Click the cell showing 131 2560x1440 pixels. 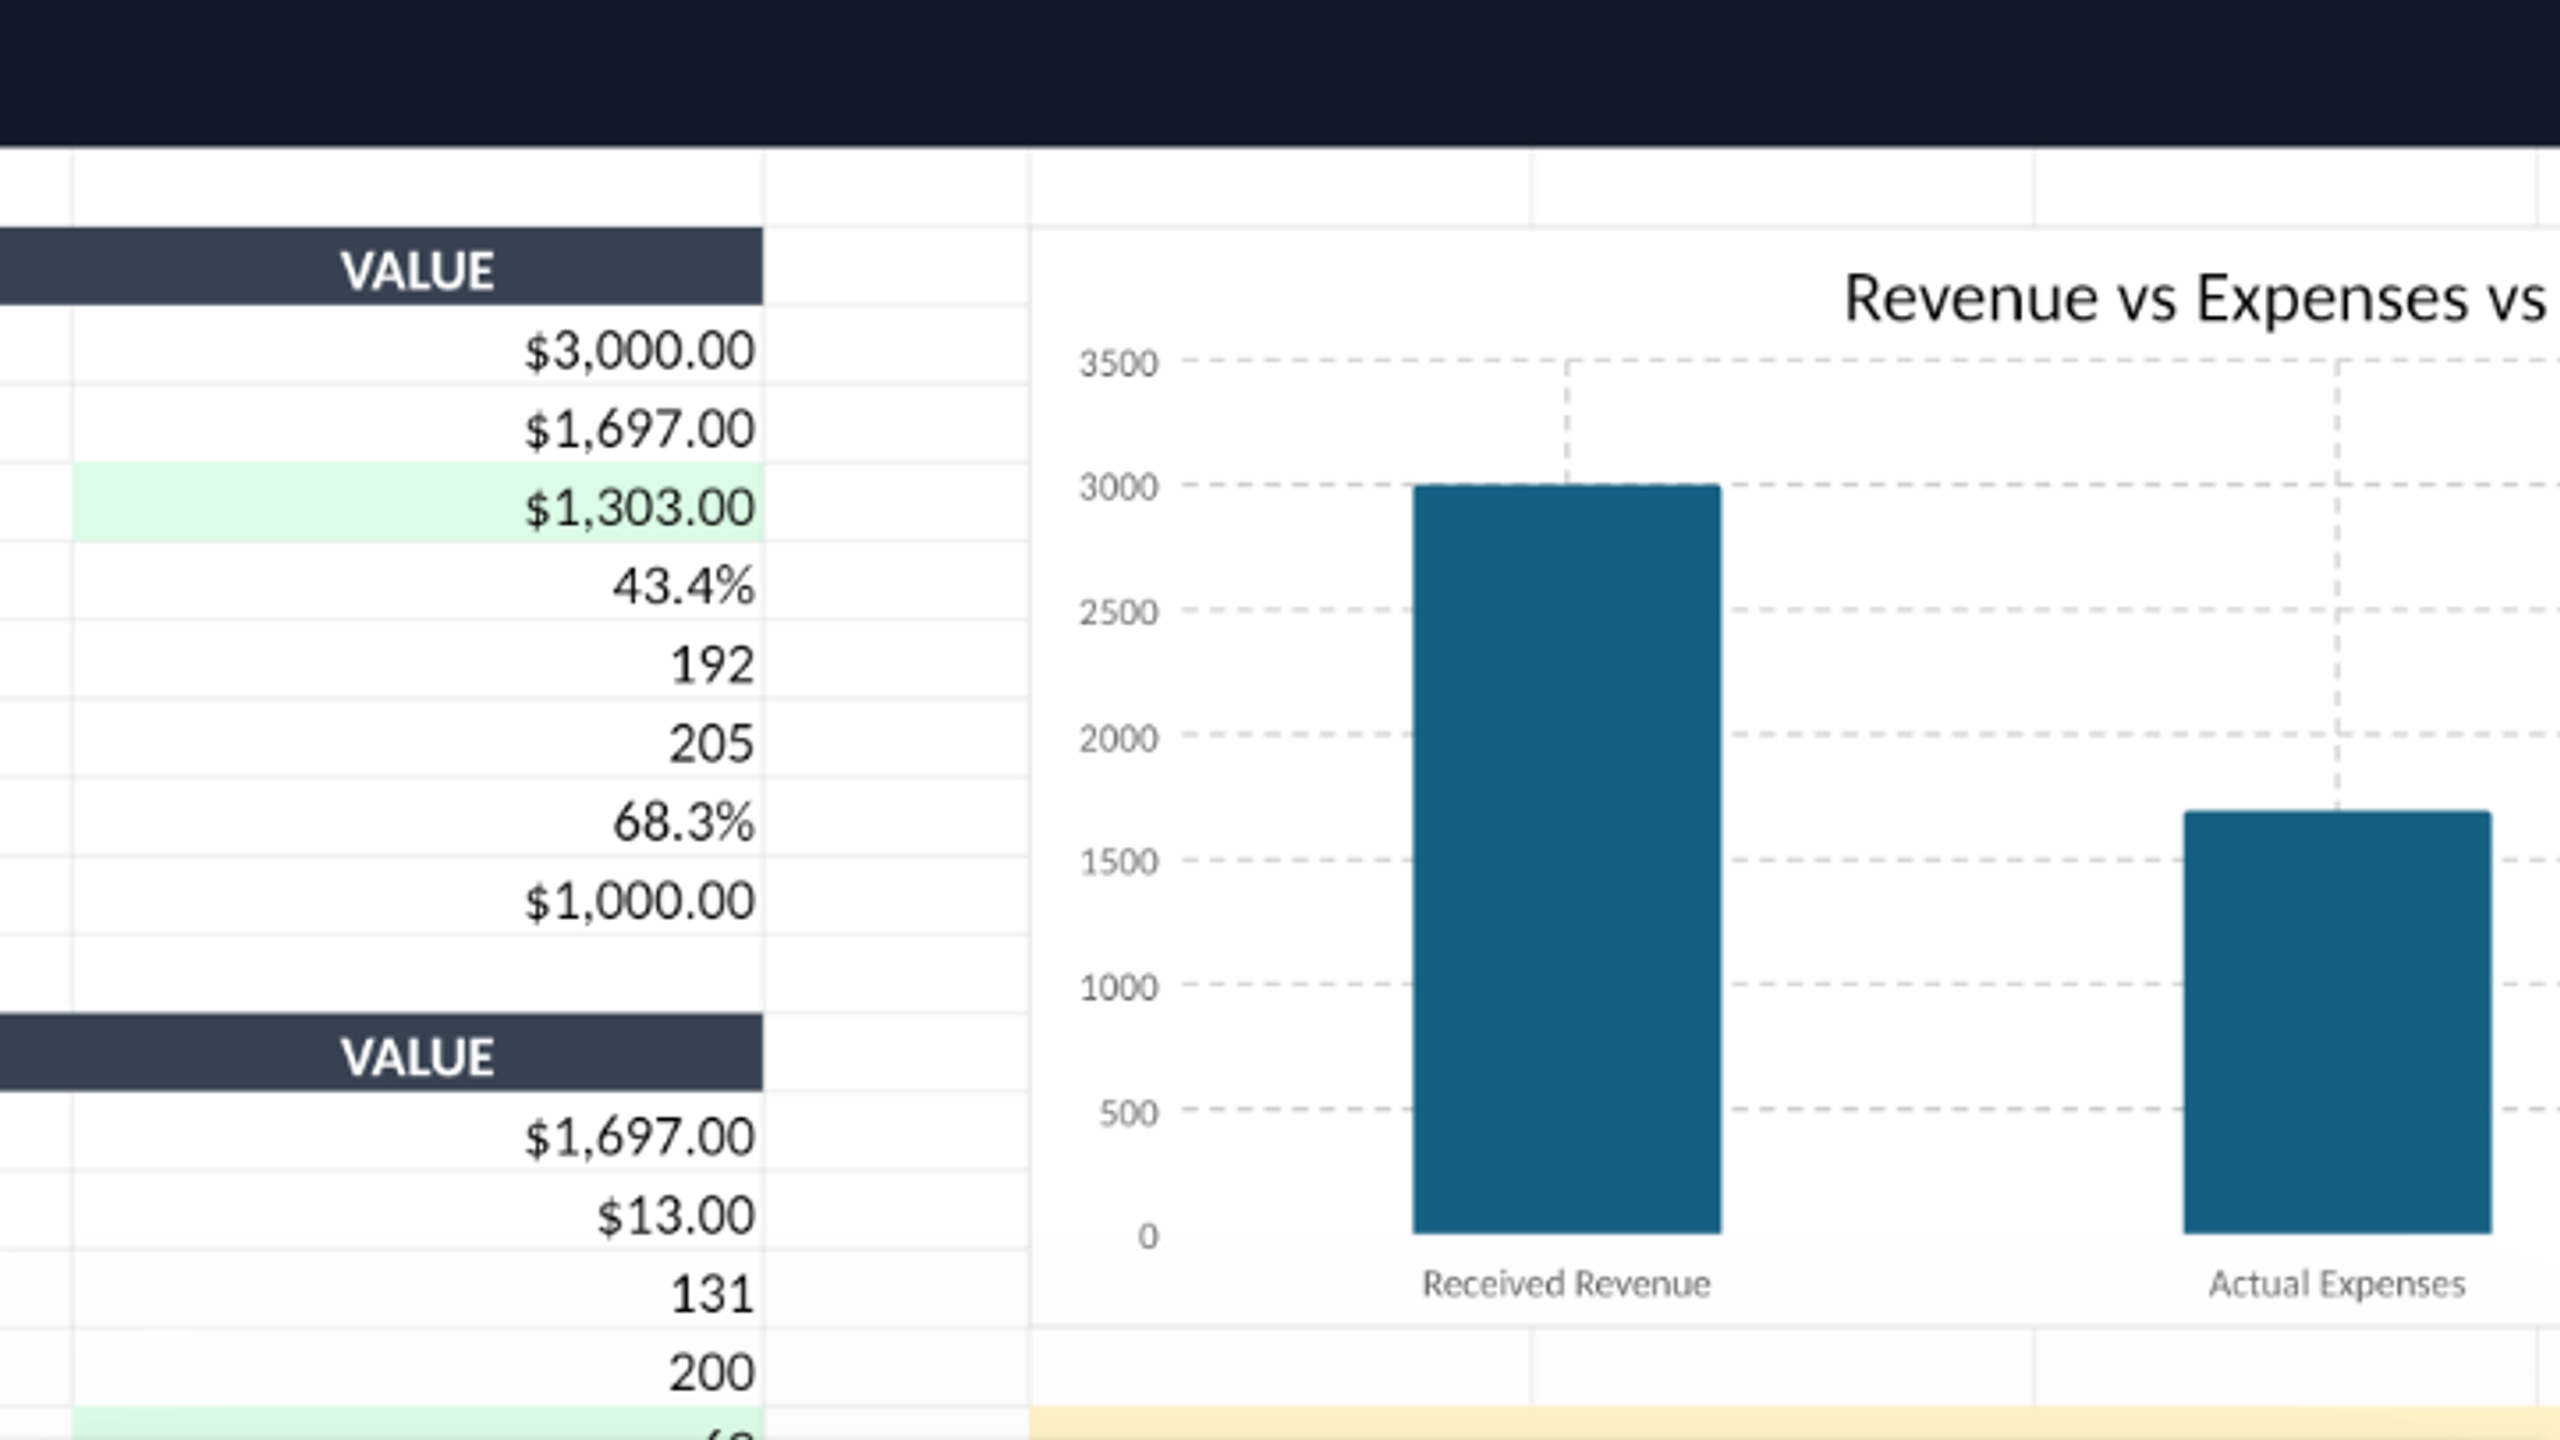[418, 1290]
